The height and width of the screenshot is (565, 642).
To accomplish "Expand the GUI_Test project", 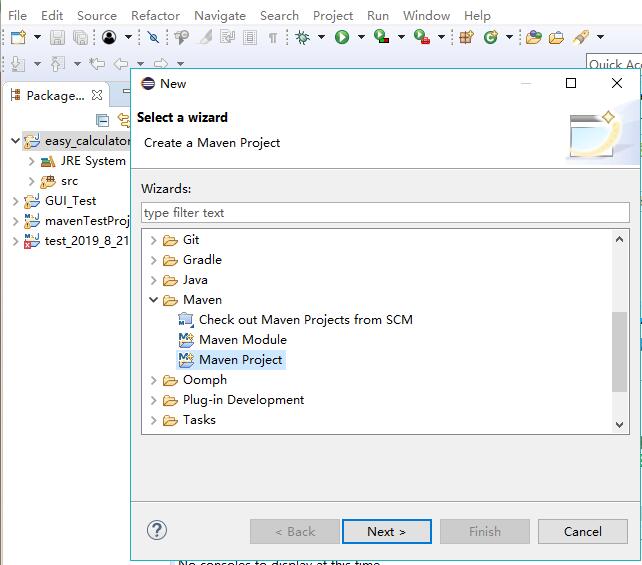I will 15,201.
